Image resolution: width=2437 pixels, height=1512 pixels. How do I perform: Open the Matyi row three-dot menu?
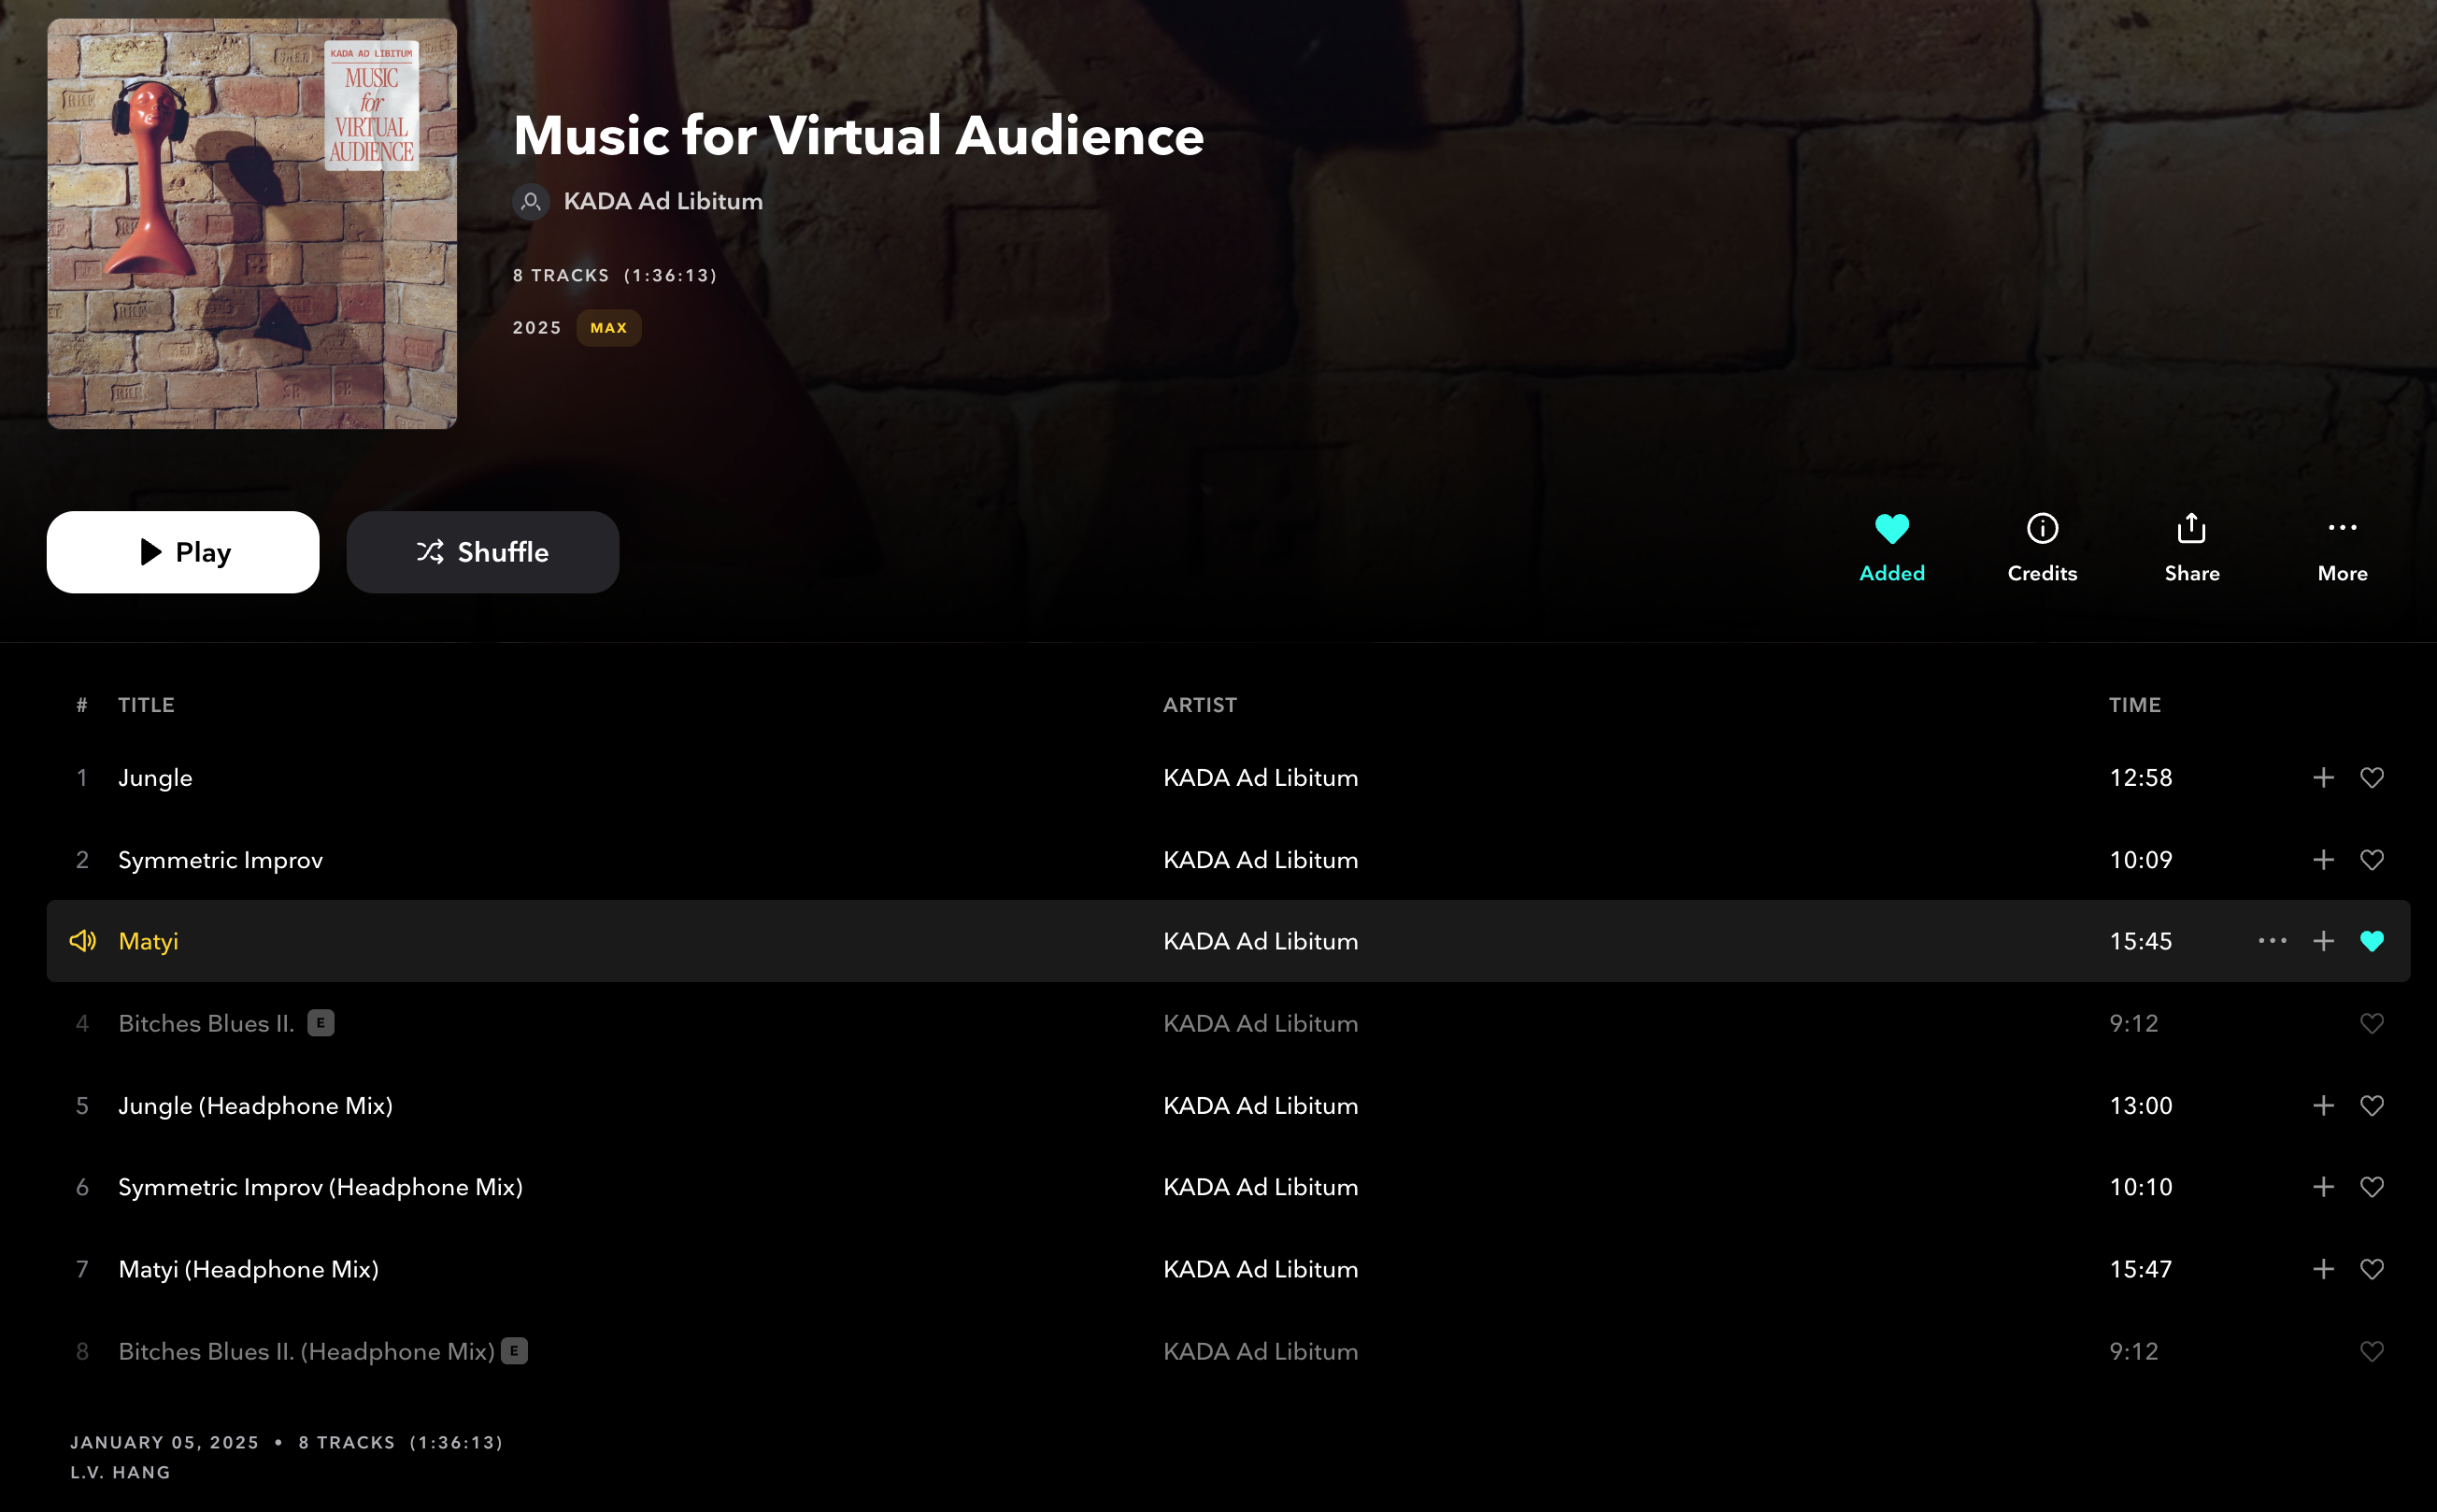(2272, 941)
